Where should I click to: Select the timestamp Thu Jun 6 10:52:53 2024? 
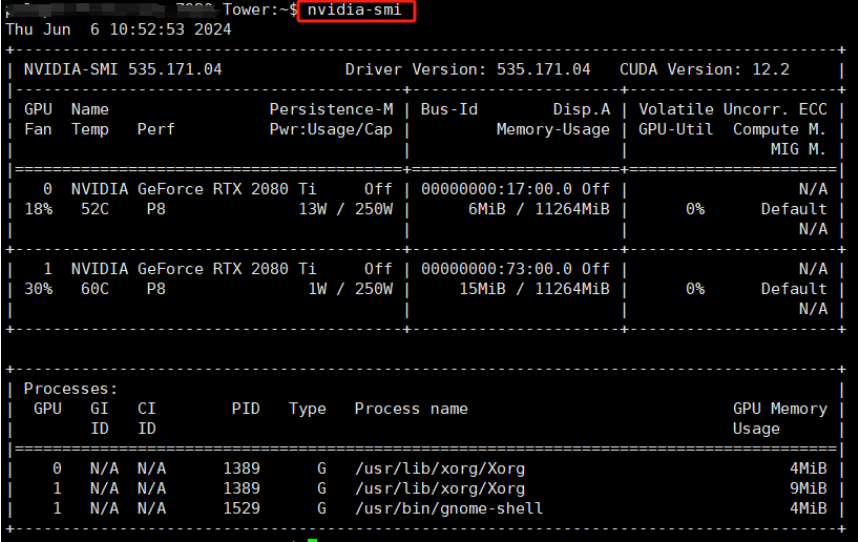point(119,29)
